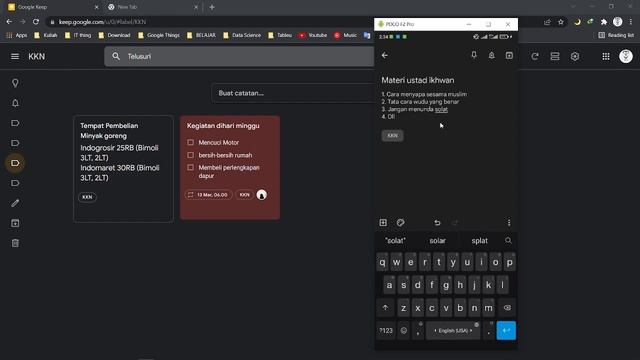Select the highlighted KKN label in sidebar
The width and height of the screenshot is (640, 360).
tap(15, 163)
